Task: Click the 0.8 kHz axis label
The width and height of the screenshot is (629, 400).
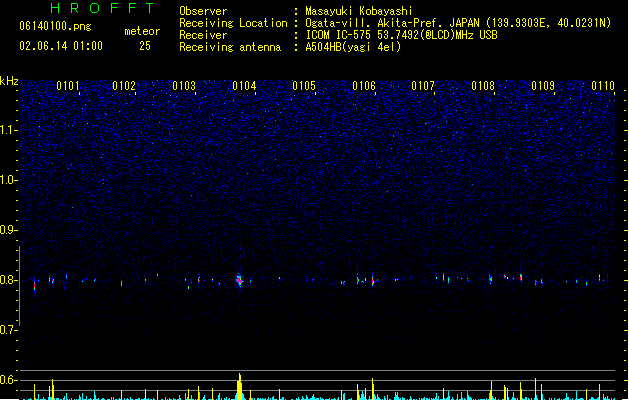Action: [x=8, y=280]
